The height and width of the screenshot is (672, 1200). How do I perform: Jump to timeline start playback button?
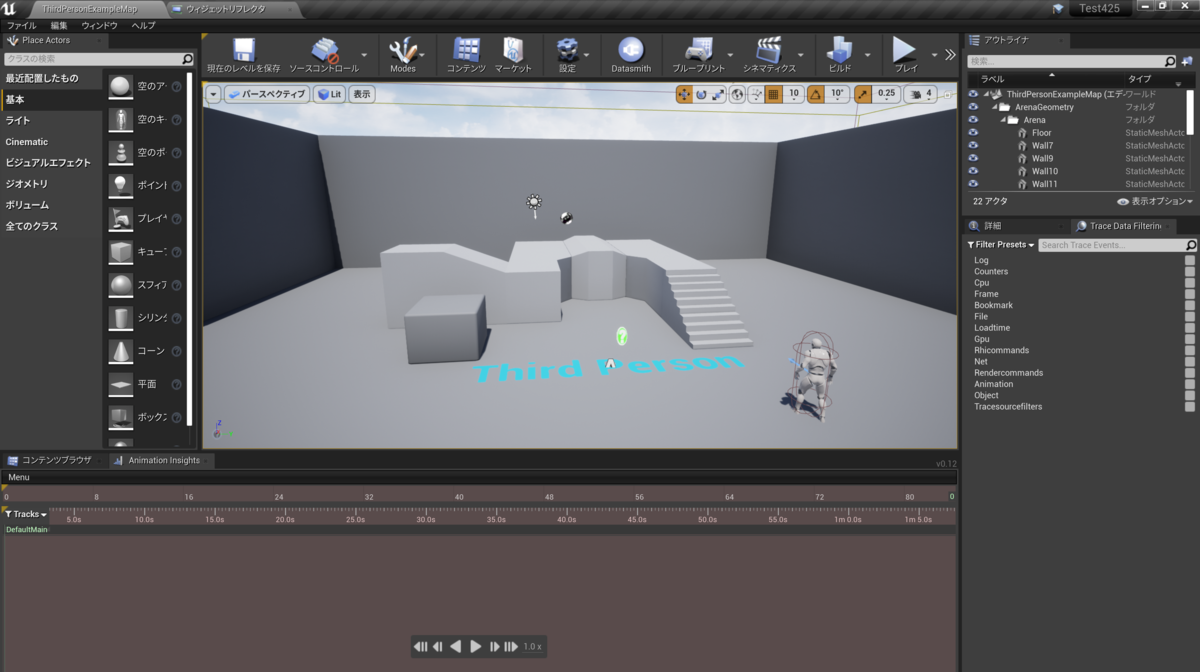[x=421, y=647]
